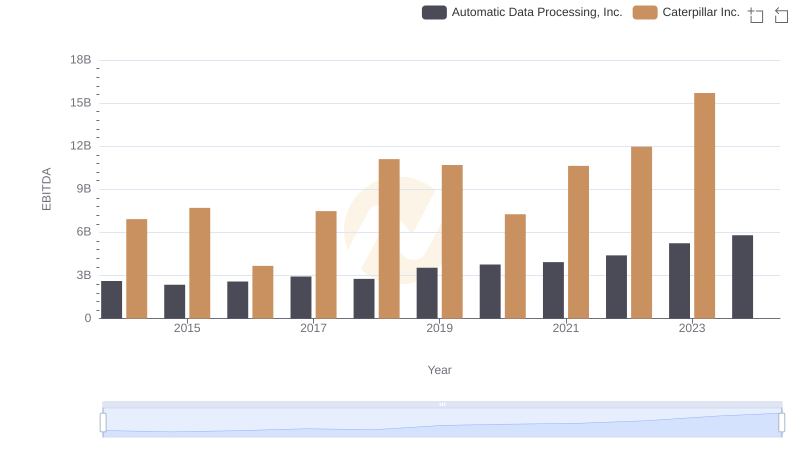This screenshot has height=461, width=800.
Task: Click the zoom reset icon
Action: click(781, 15)
